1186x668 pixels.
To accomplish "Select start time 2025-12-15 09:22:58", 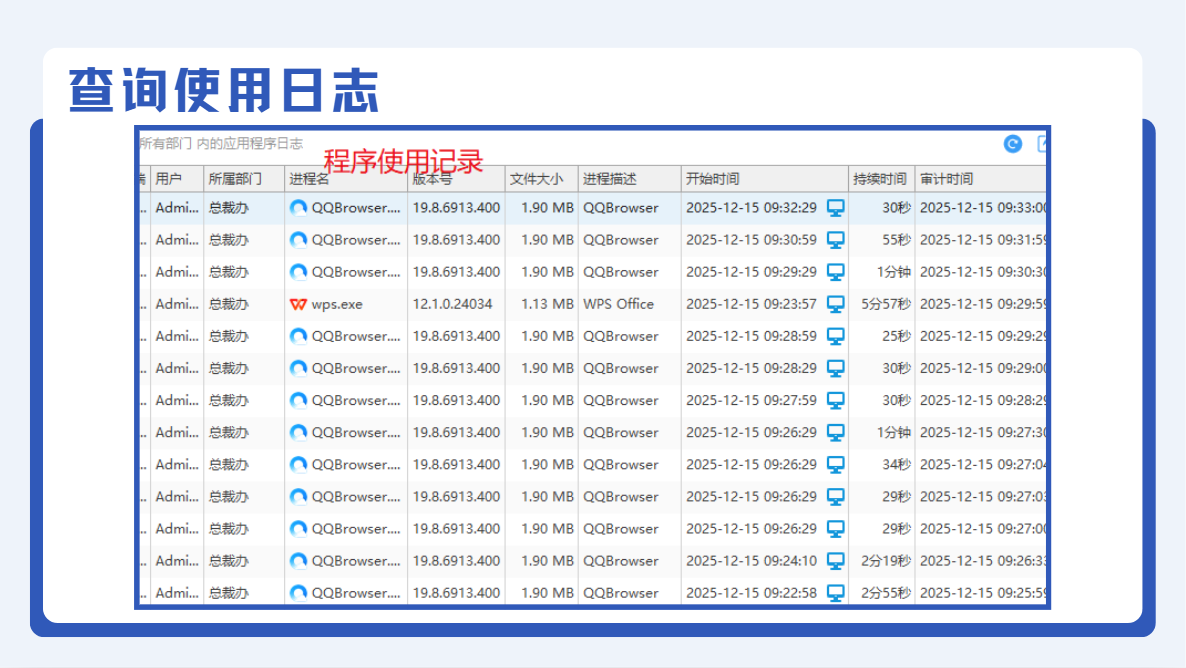I will pos(751,593).
